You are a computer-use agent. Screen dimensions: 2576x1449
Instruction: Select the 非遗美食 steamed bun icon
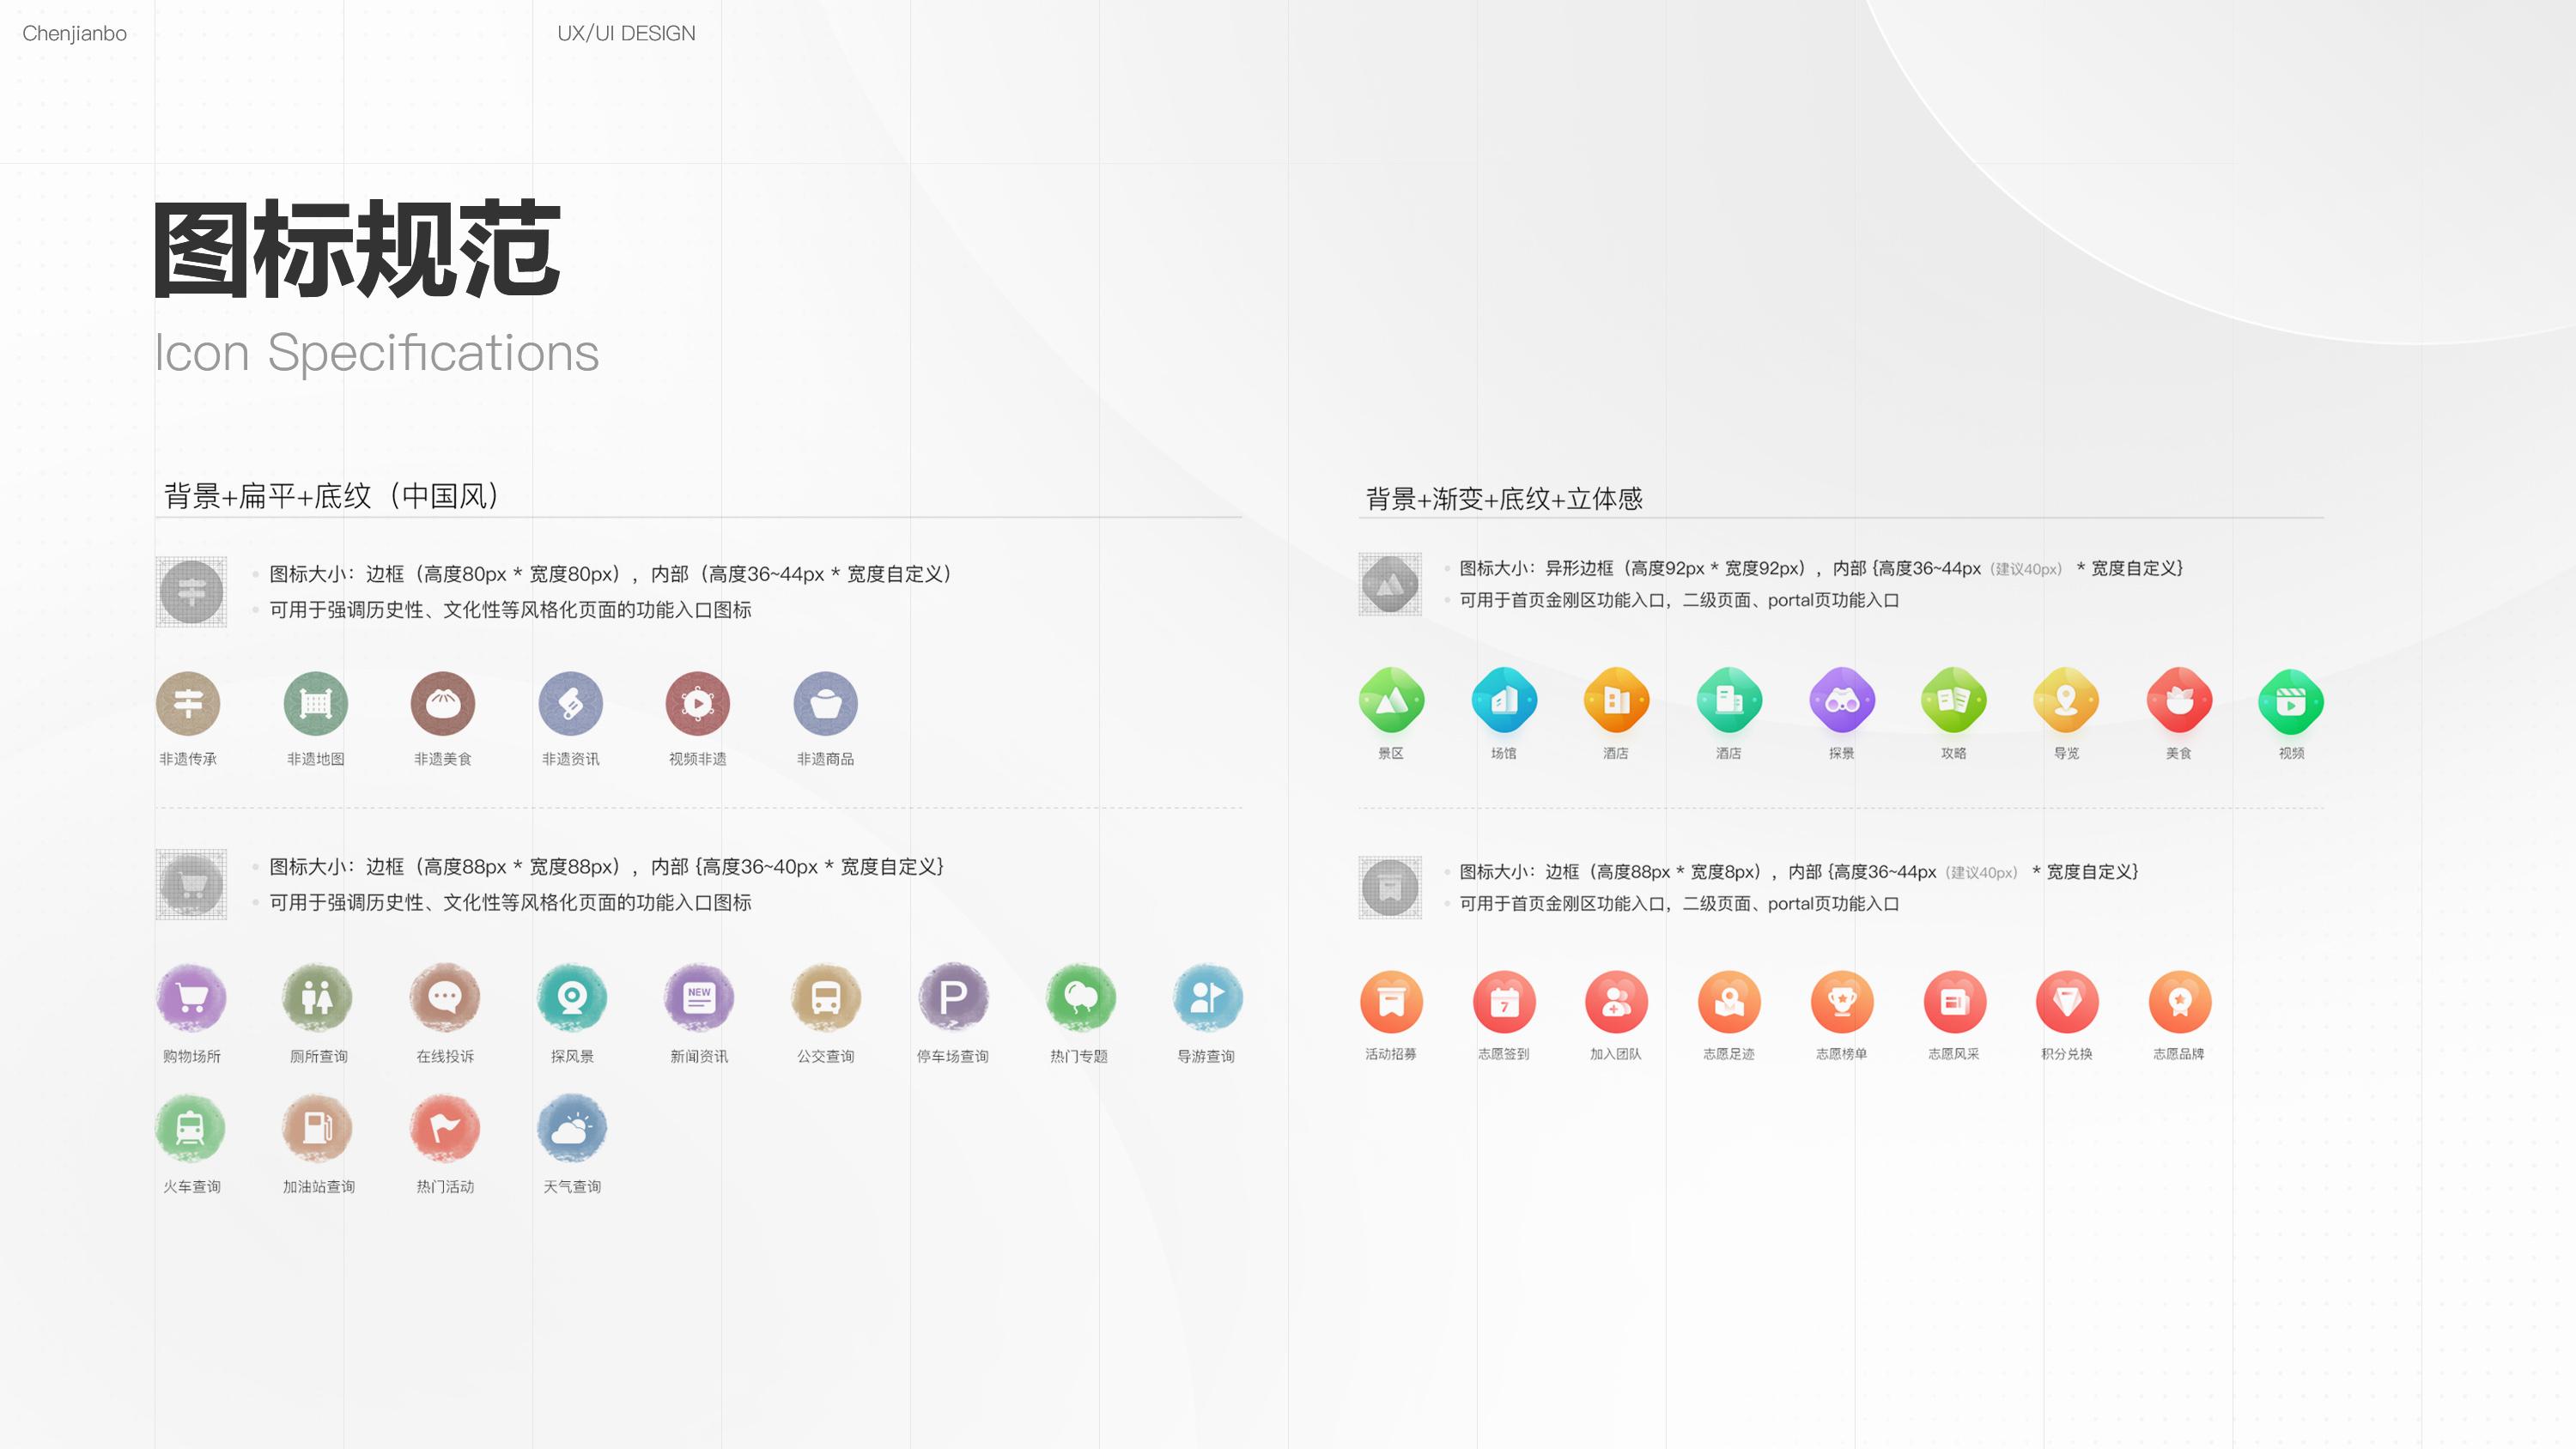coord(443,703)
